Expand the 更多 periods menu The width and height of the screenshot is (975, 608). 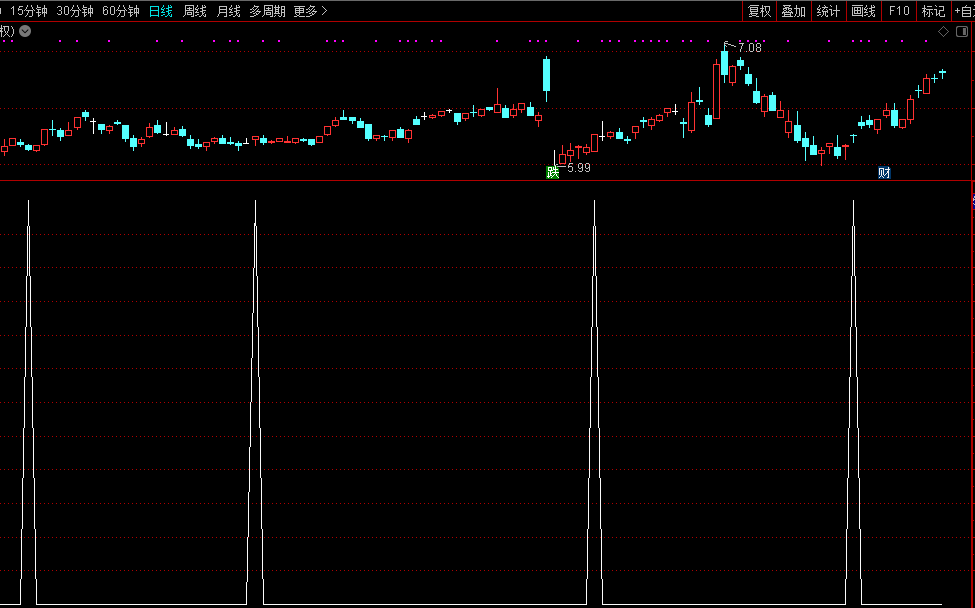(x=310, y=11)
